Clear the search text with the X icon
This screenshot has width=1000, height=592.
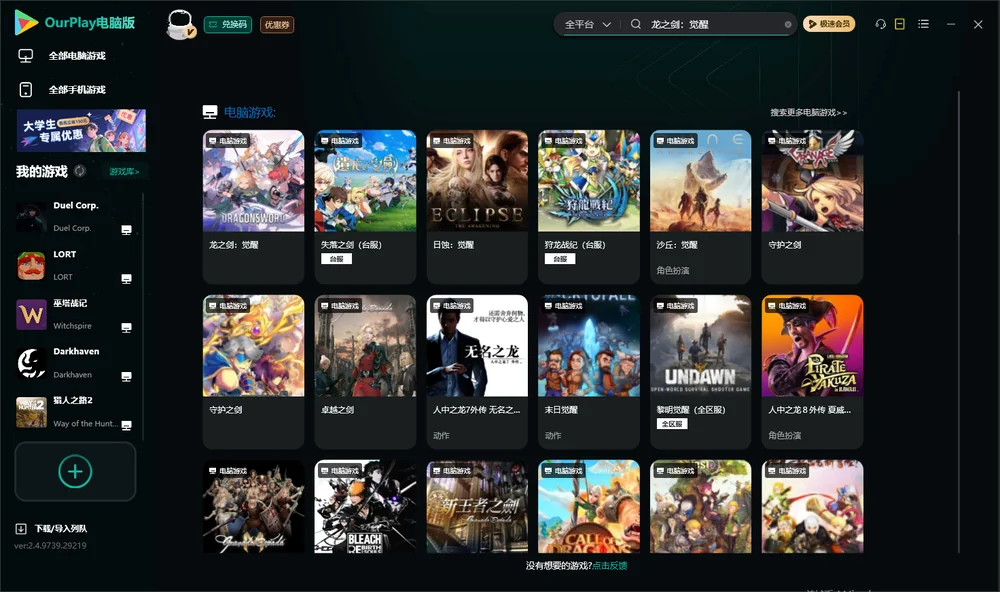click(x=788, y=25)
